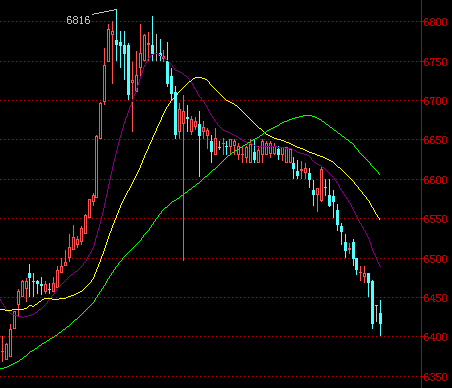Select the 6500 price axis label
Screen dimensions: 452x388
435,259
